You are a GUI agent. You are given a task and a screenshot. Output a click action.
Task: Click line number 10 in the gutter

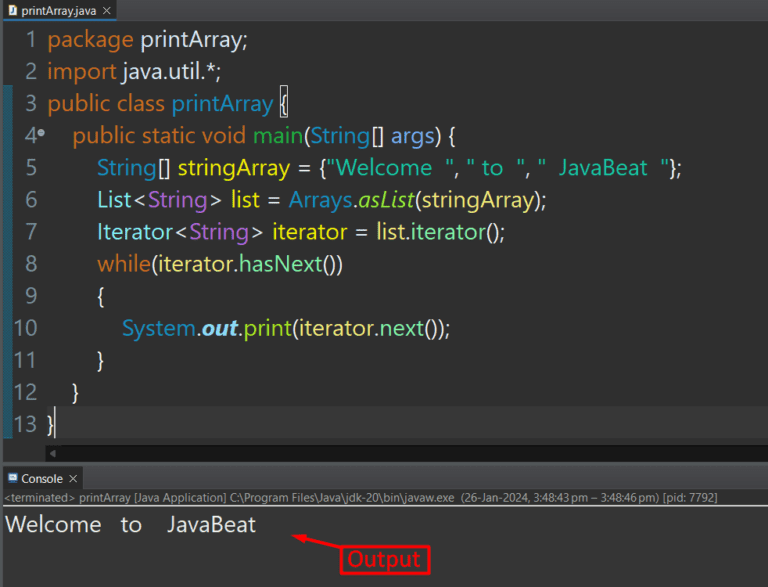(x=25, y=327)
